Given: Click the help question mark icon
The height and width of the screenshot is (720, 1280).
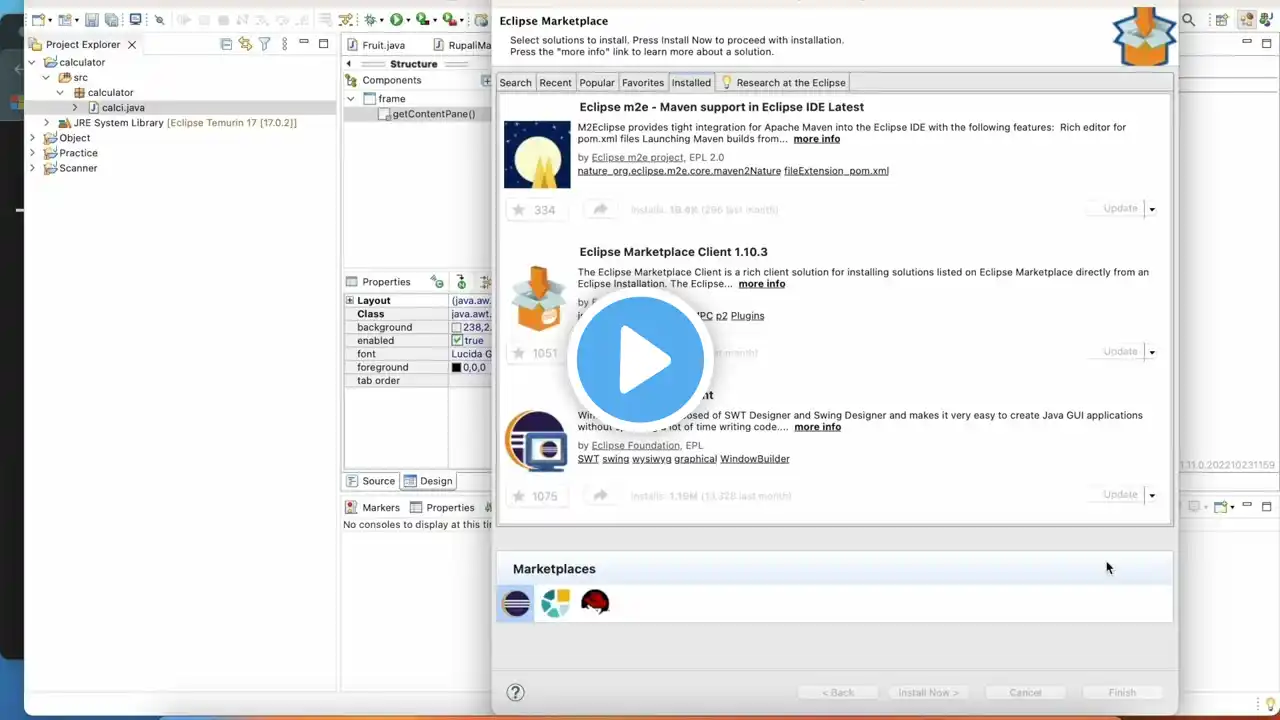Looking at the screenshot, I should click(x=515, y=692).
